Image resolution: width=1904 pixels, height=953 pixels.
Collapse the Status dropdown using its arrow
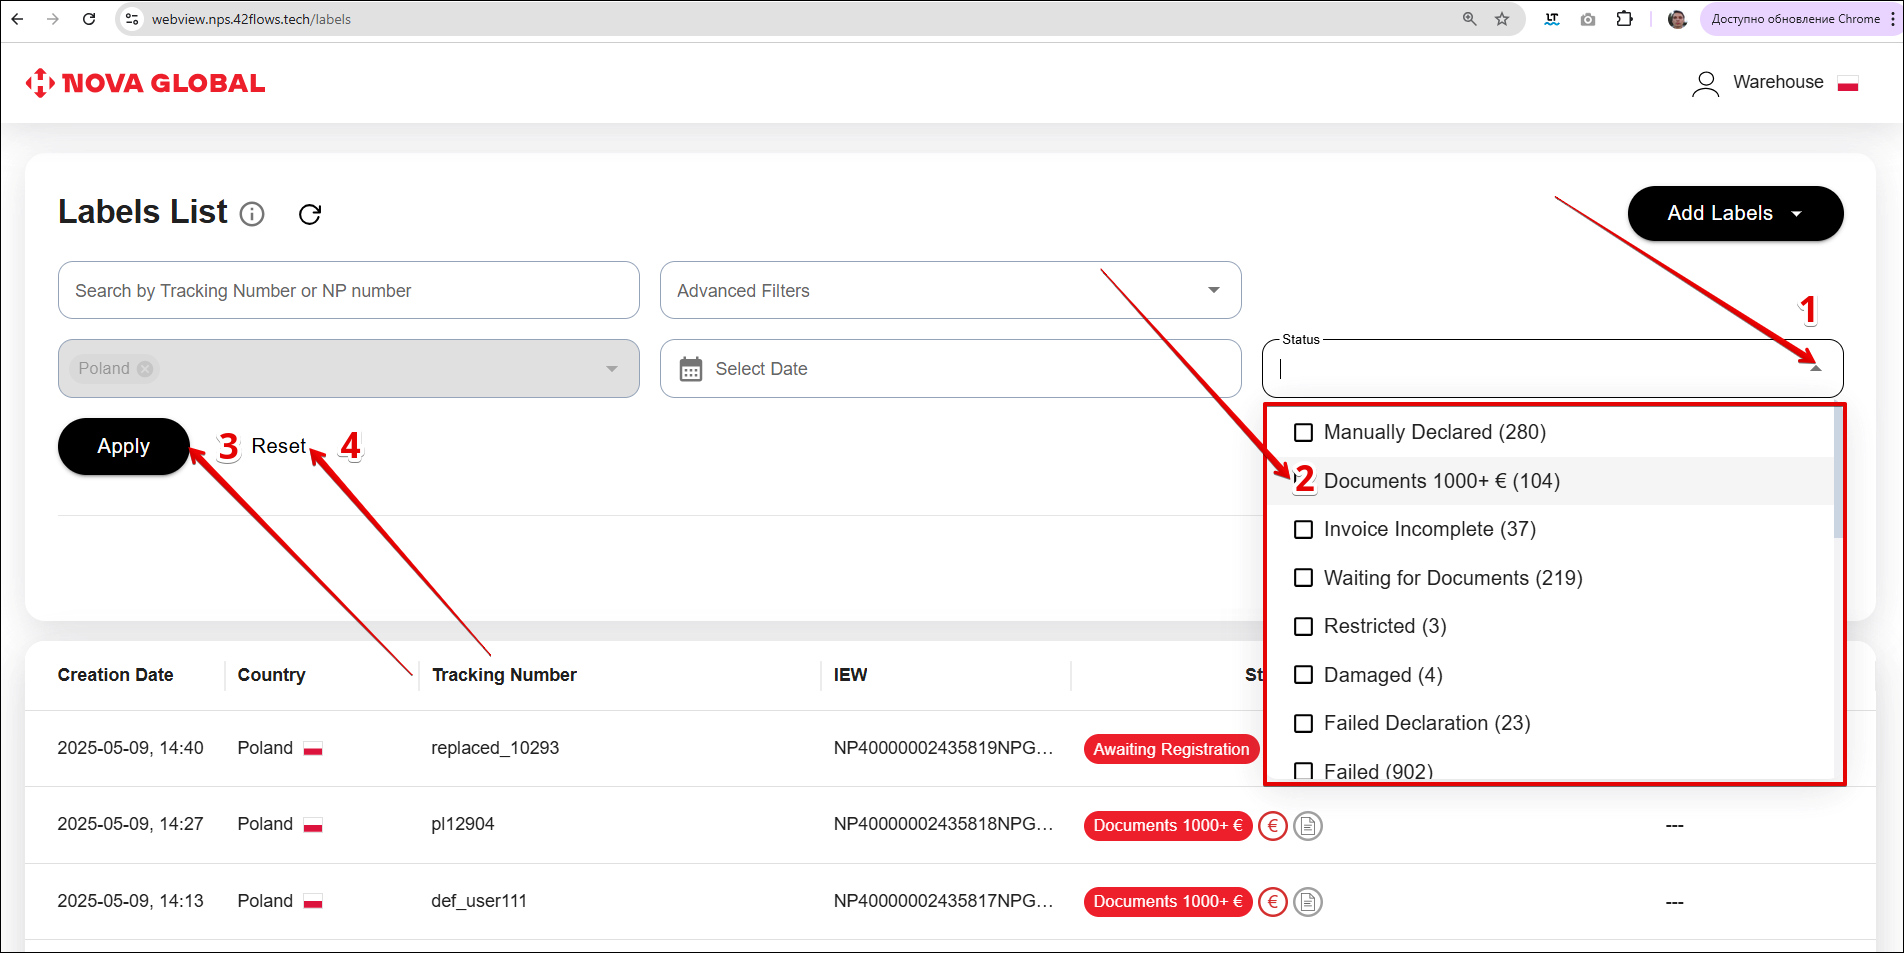click(1815, 369)
